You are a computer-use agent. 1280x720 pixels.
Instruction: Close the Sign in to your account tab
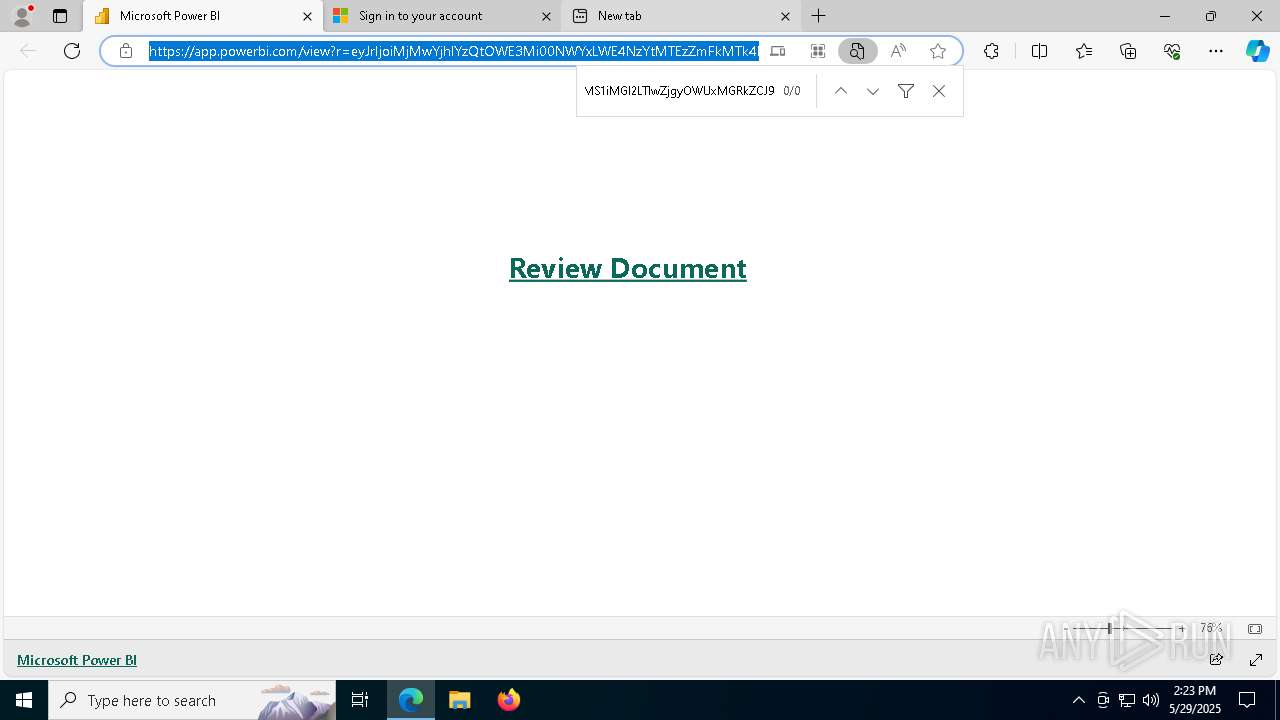[546, 16]
